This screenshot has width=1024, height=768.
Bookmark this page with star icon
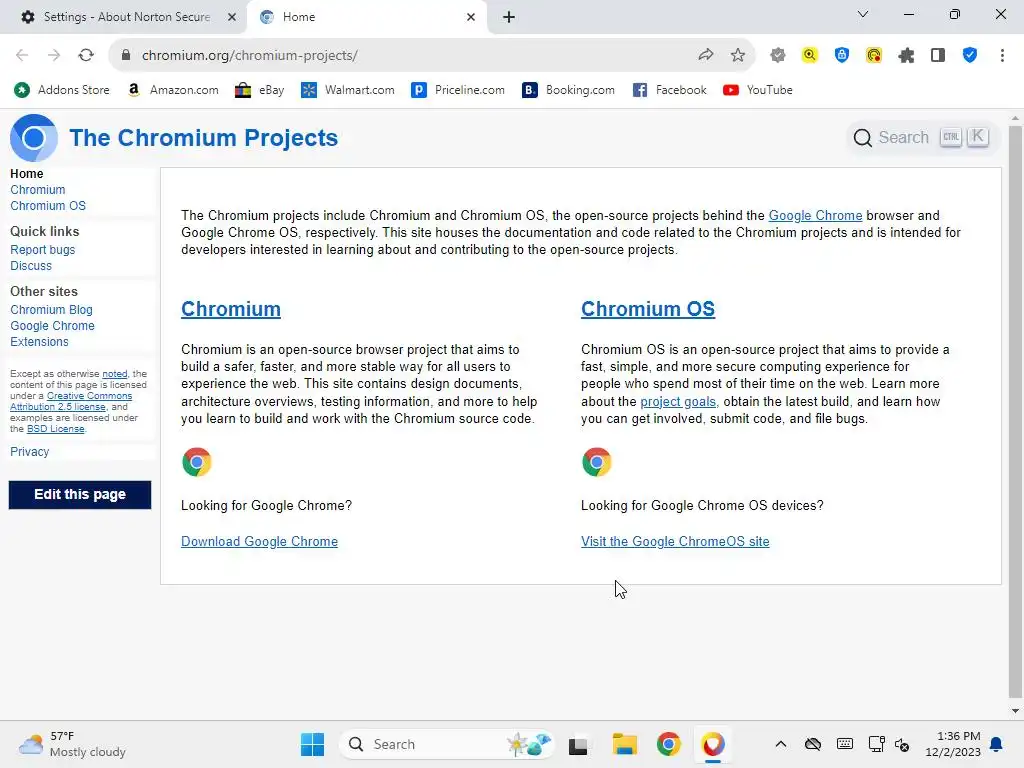[x=738, y=55]
